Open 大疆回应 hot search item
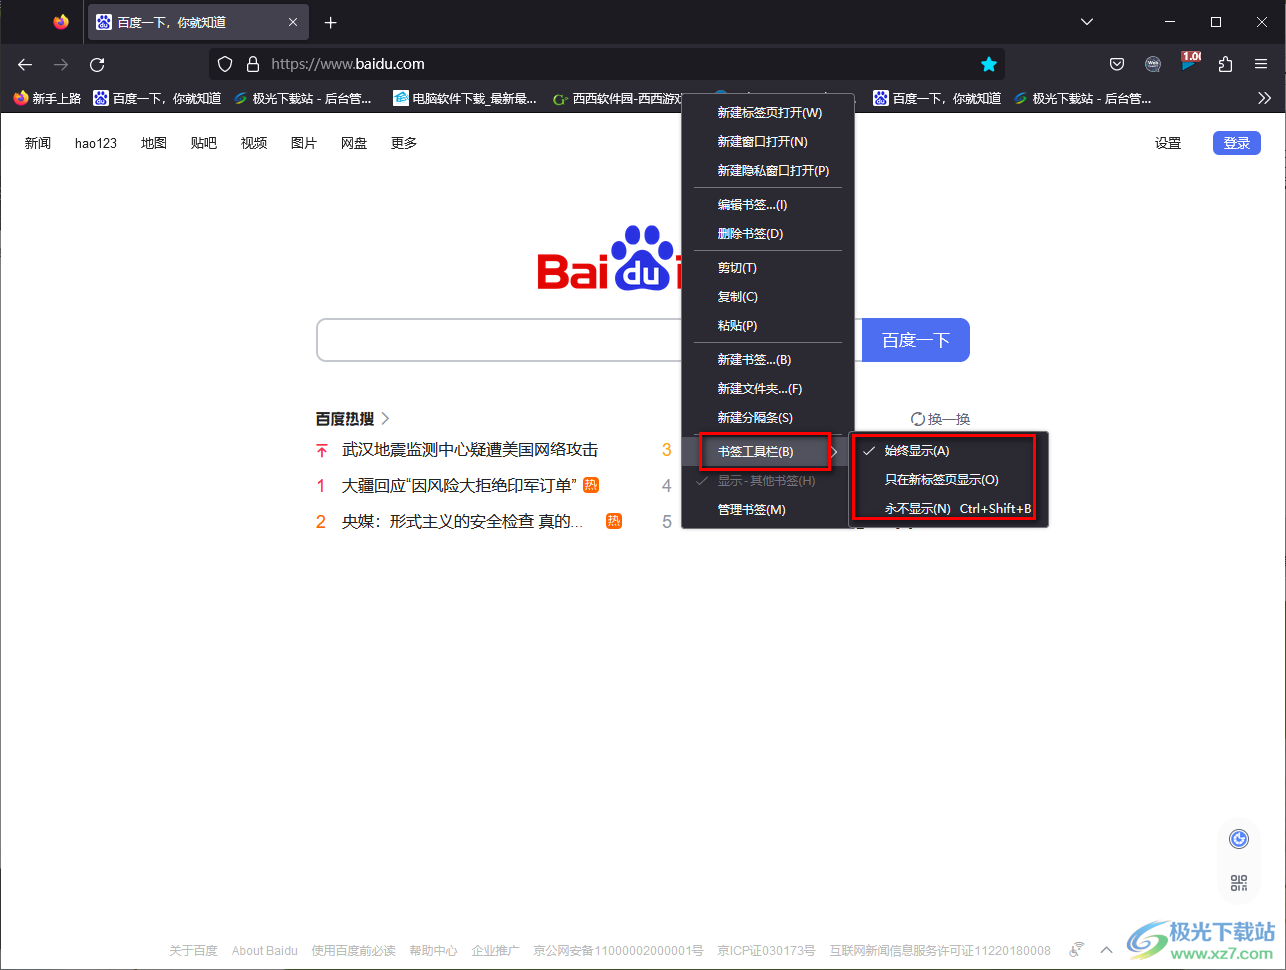This screenshot has width=1286, height=970. tap(459, 486)
